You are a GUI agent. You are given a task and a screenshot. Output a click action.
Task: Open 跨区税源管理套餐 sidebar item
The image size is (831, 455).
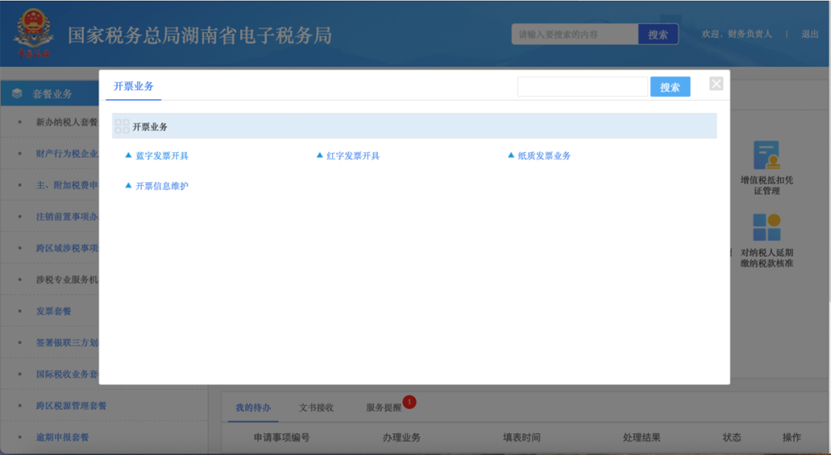click(x=71, y=406)
